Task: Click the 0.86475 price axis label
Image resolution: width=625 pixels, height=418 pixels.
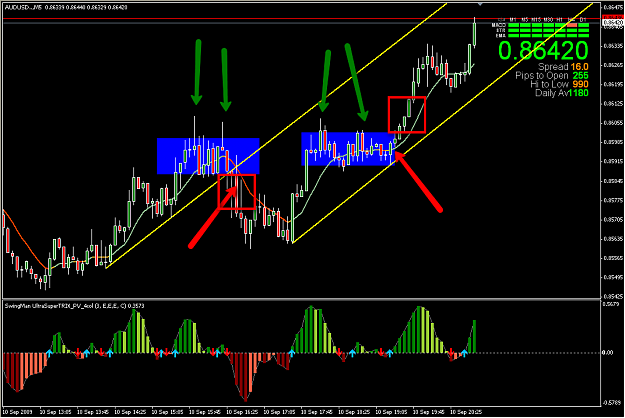Action: click(614, 7)
